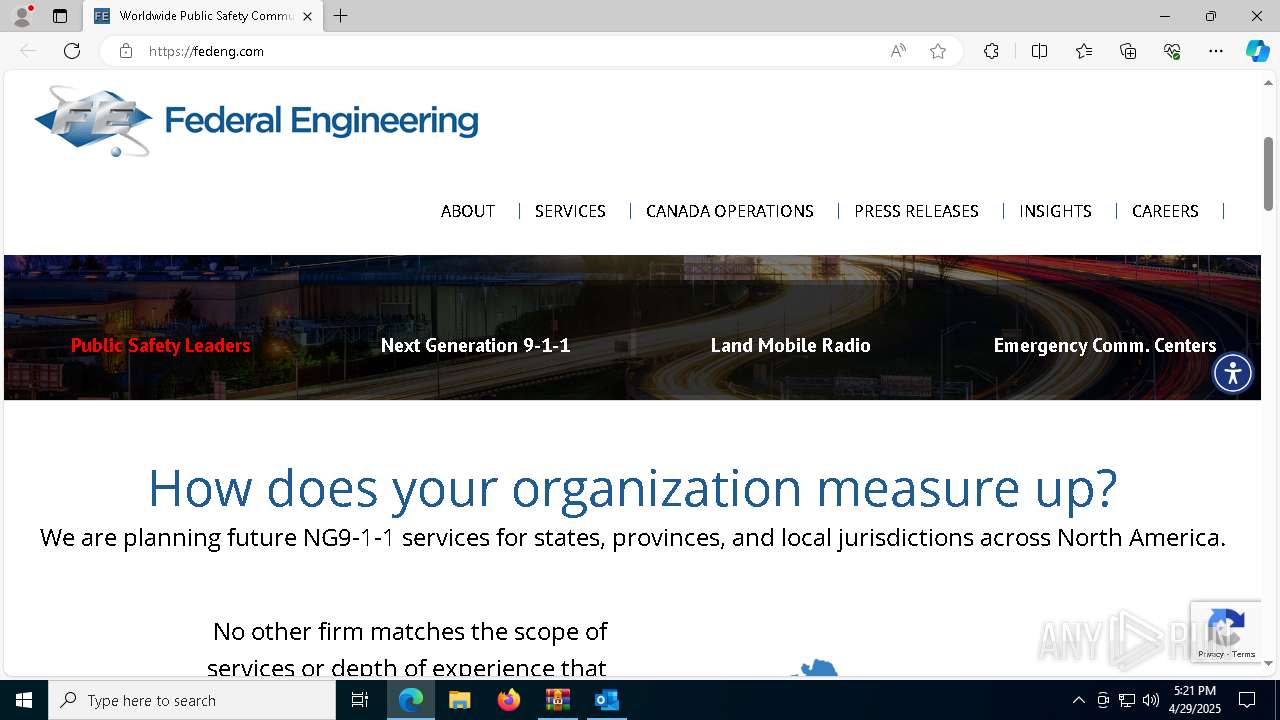Click the page vertical scrollbar thumb
The image size is (1280, 720).
click(1268, 173)
